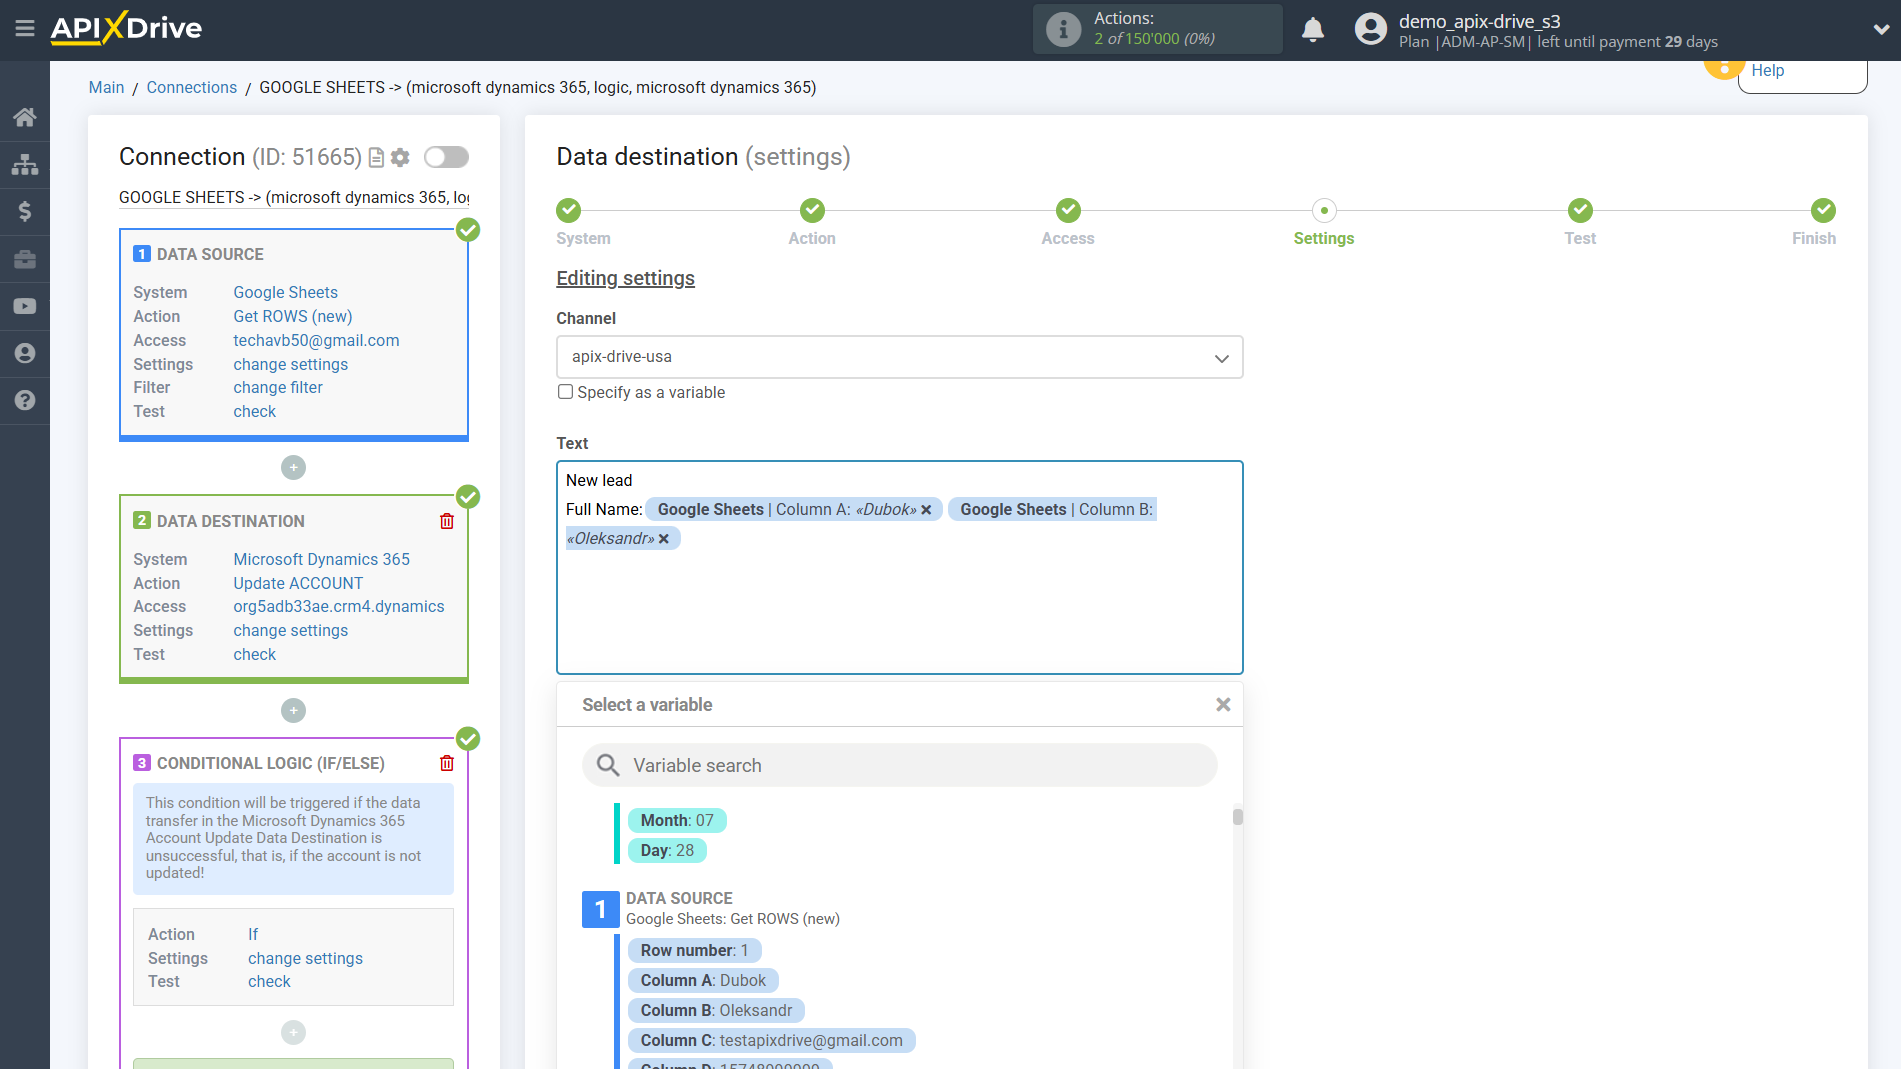Insert the Row number: 1 variable
The height and width of the screenshot is (1069, 1901).
click(x=694, y=950)
